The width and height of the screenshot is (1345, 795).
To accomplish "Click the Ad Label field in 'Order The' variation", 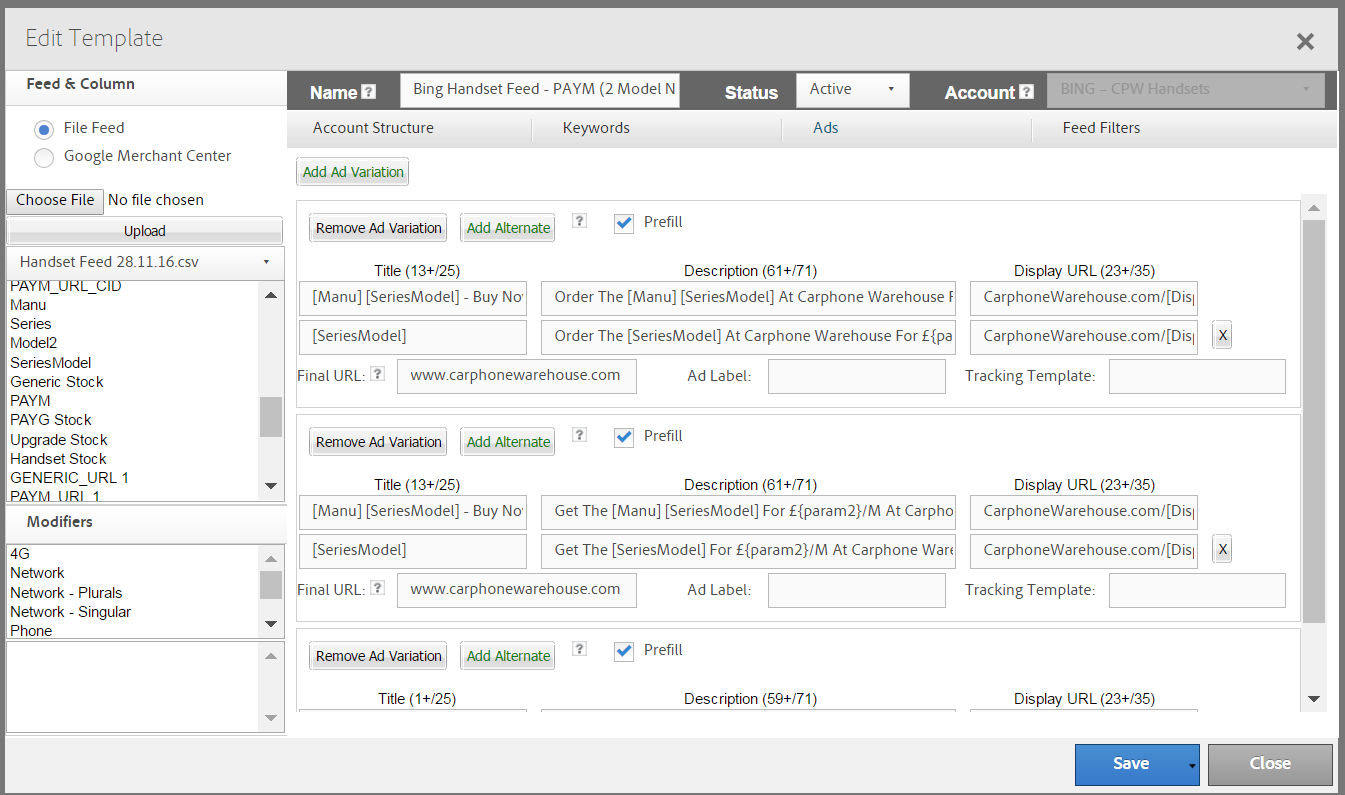I will click(857, 376).
